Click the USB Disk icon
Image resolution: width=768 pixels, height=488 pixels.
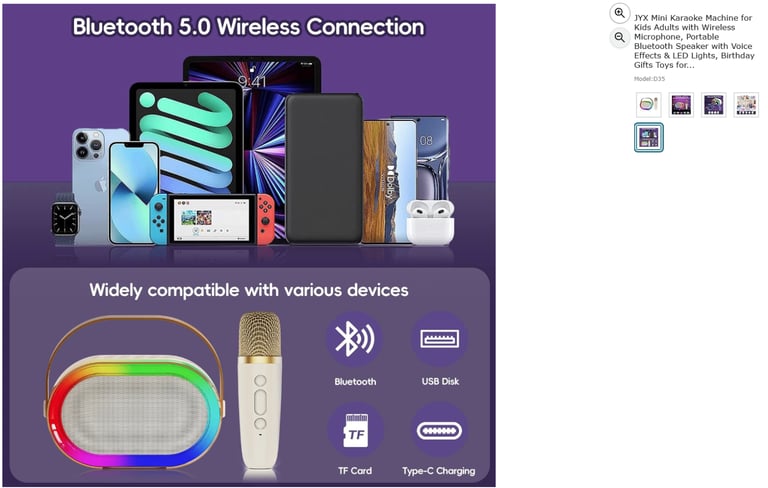coord(439,339)
